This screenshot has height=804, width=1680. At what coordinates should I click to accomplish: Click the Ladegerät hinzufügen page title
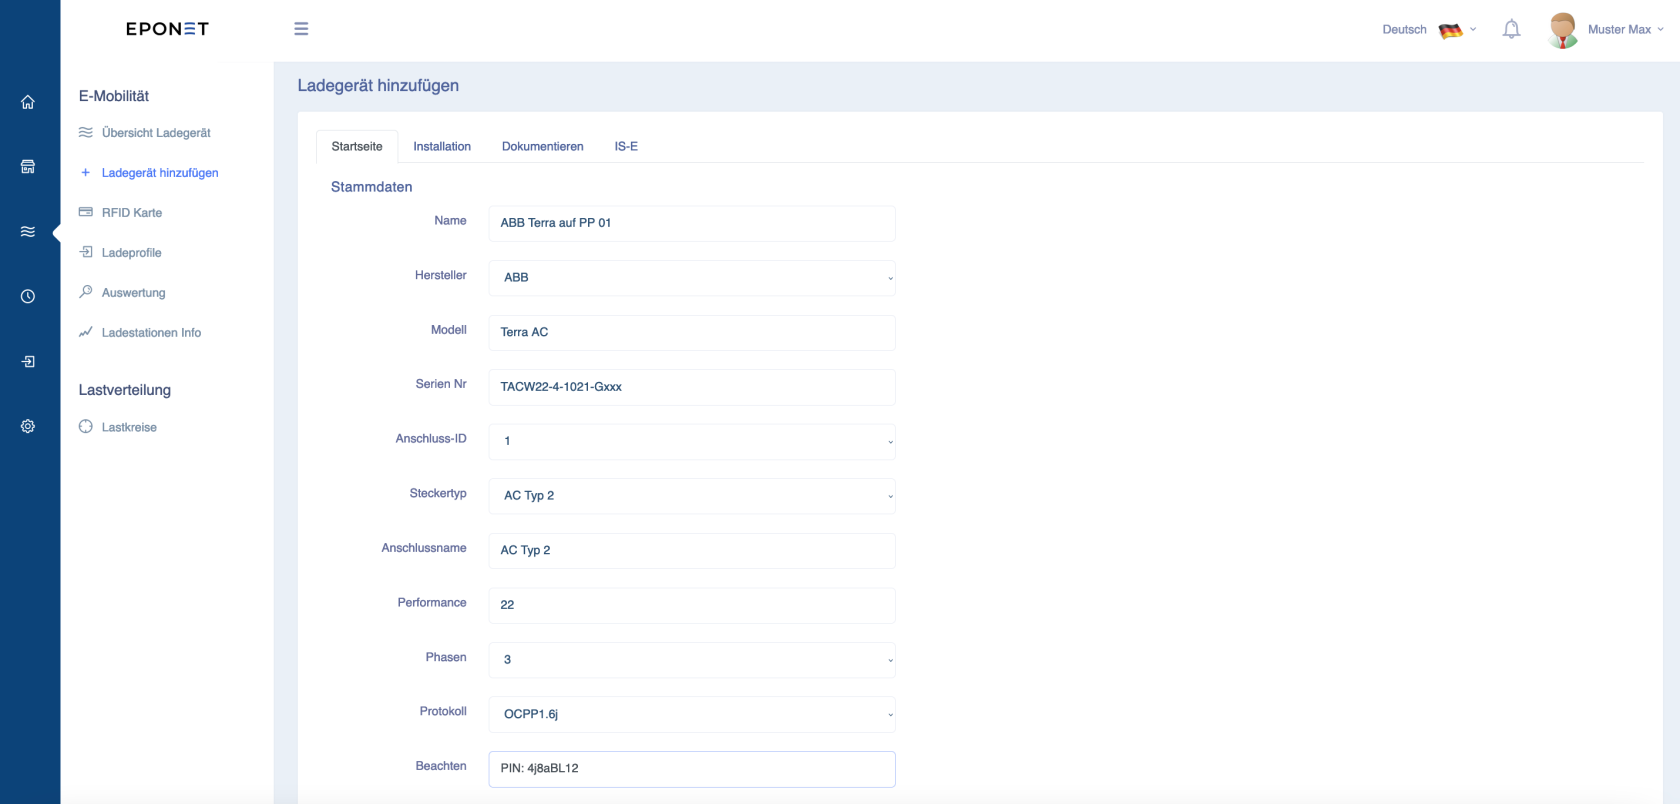pyautogui.click(x=378, y=86)
